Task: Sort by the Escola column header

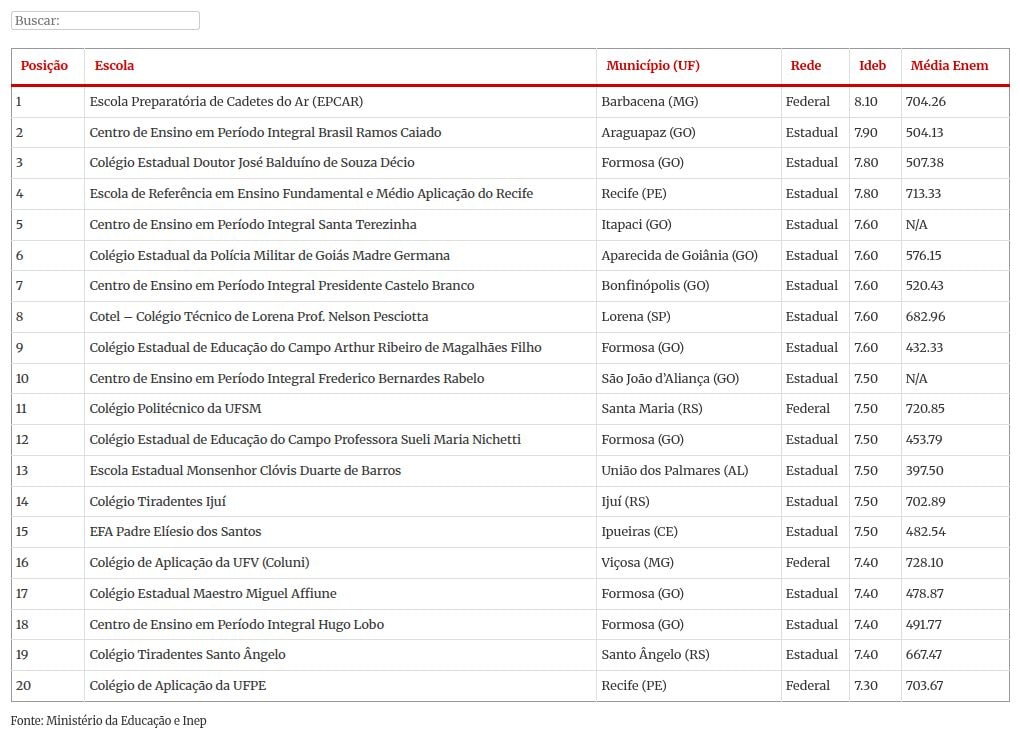Action: (x=114, y=65)
